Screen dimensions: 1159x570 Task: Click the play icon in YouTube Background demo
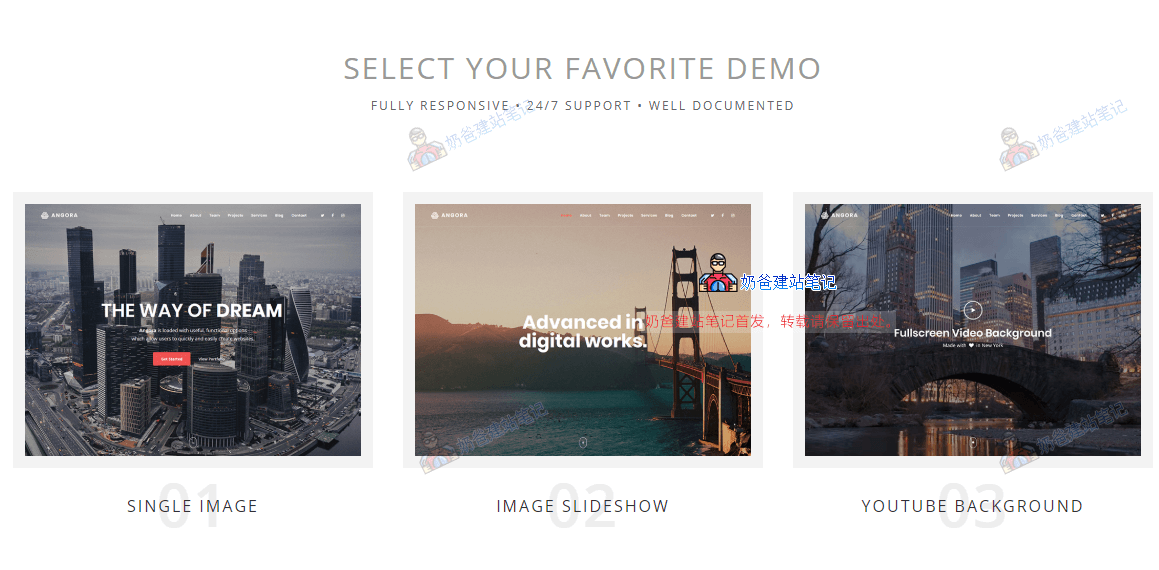[x=973, y=311]
